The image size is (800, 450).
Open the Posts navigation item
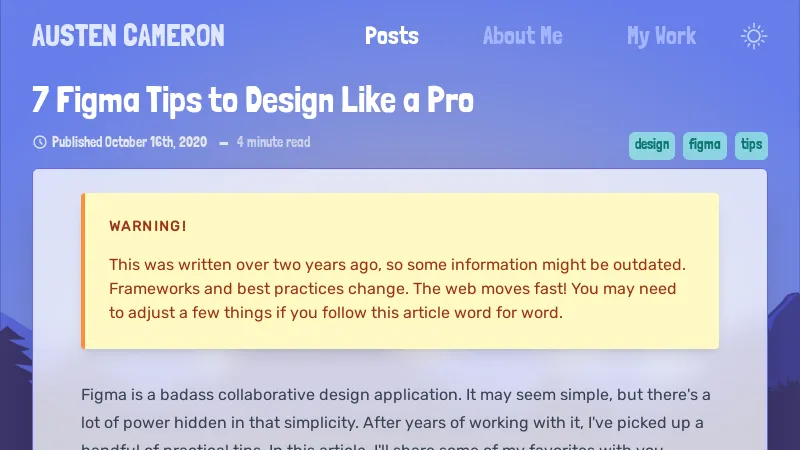tap(392, 37)
